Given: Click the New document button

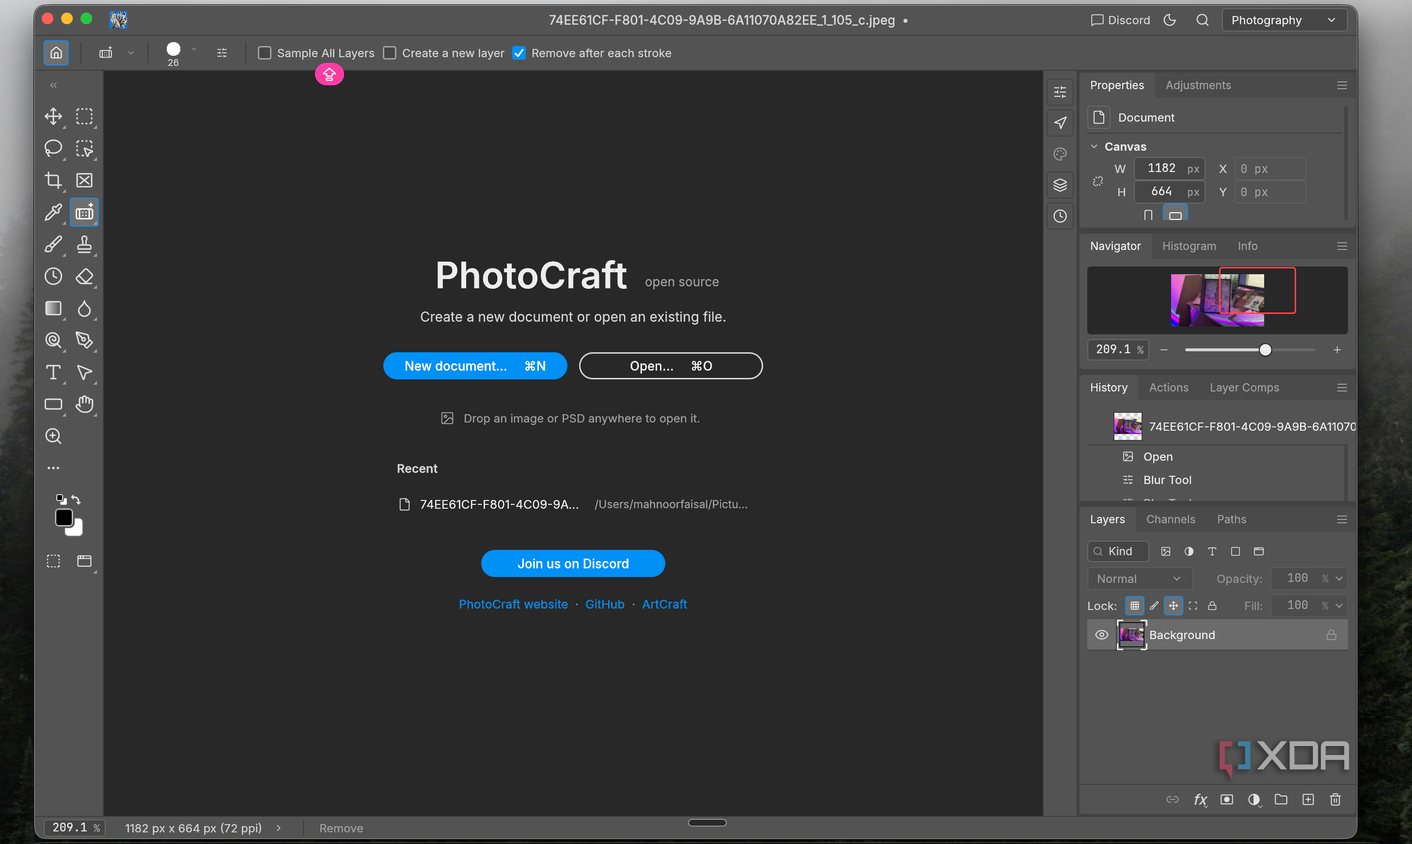Looking at the screenshot, I should point(475,366).
